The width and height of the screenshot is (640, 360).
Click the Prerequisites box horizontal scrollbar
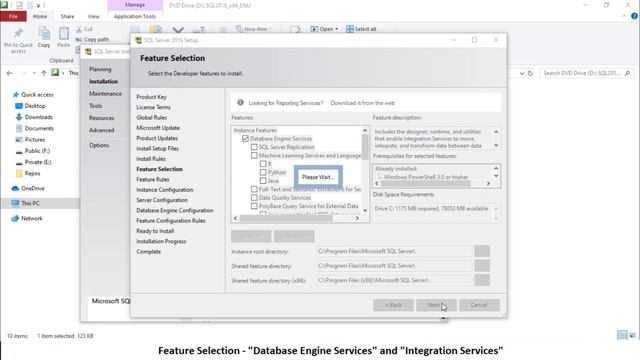tap(425, 184)
